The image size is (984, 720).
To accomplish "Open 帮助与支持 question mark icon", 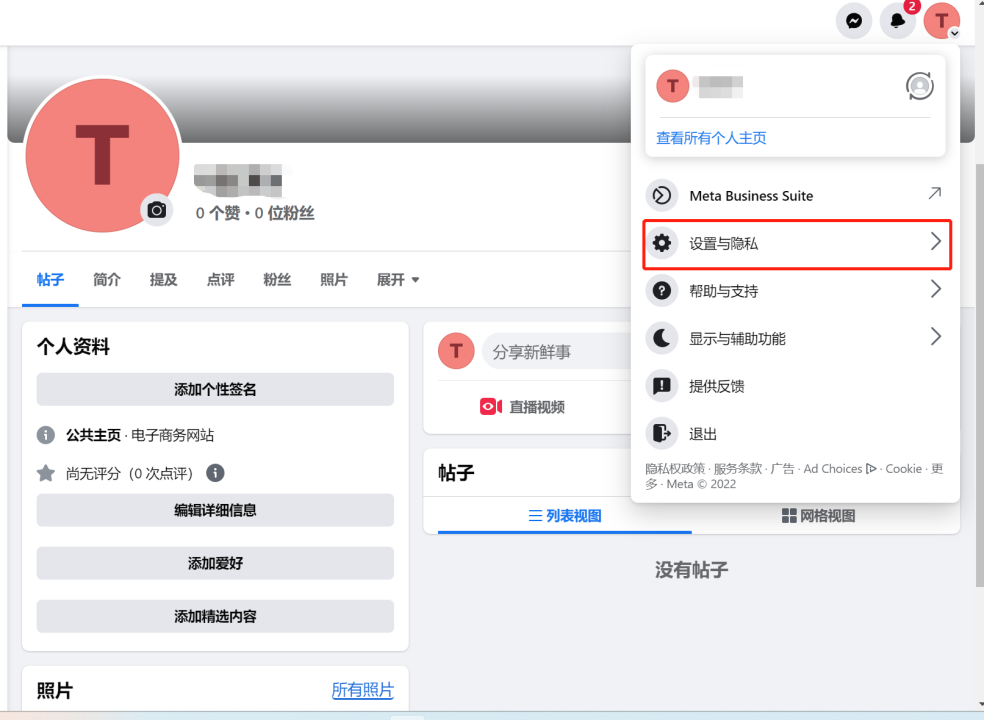I will 662,289.
